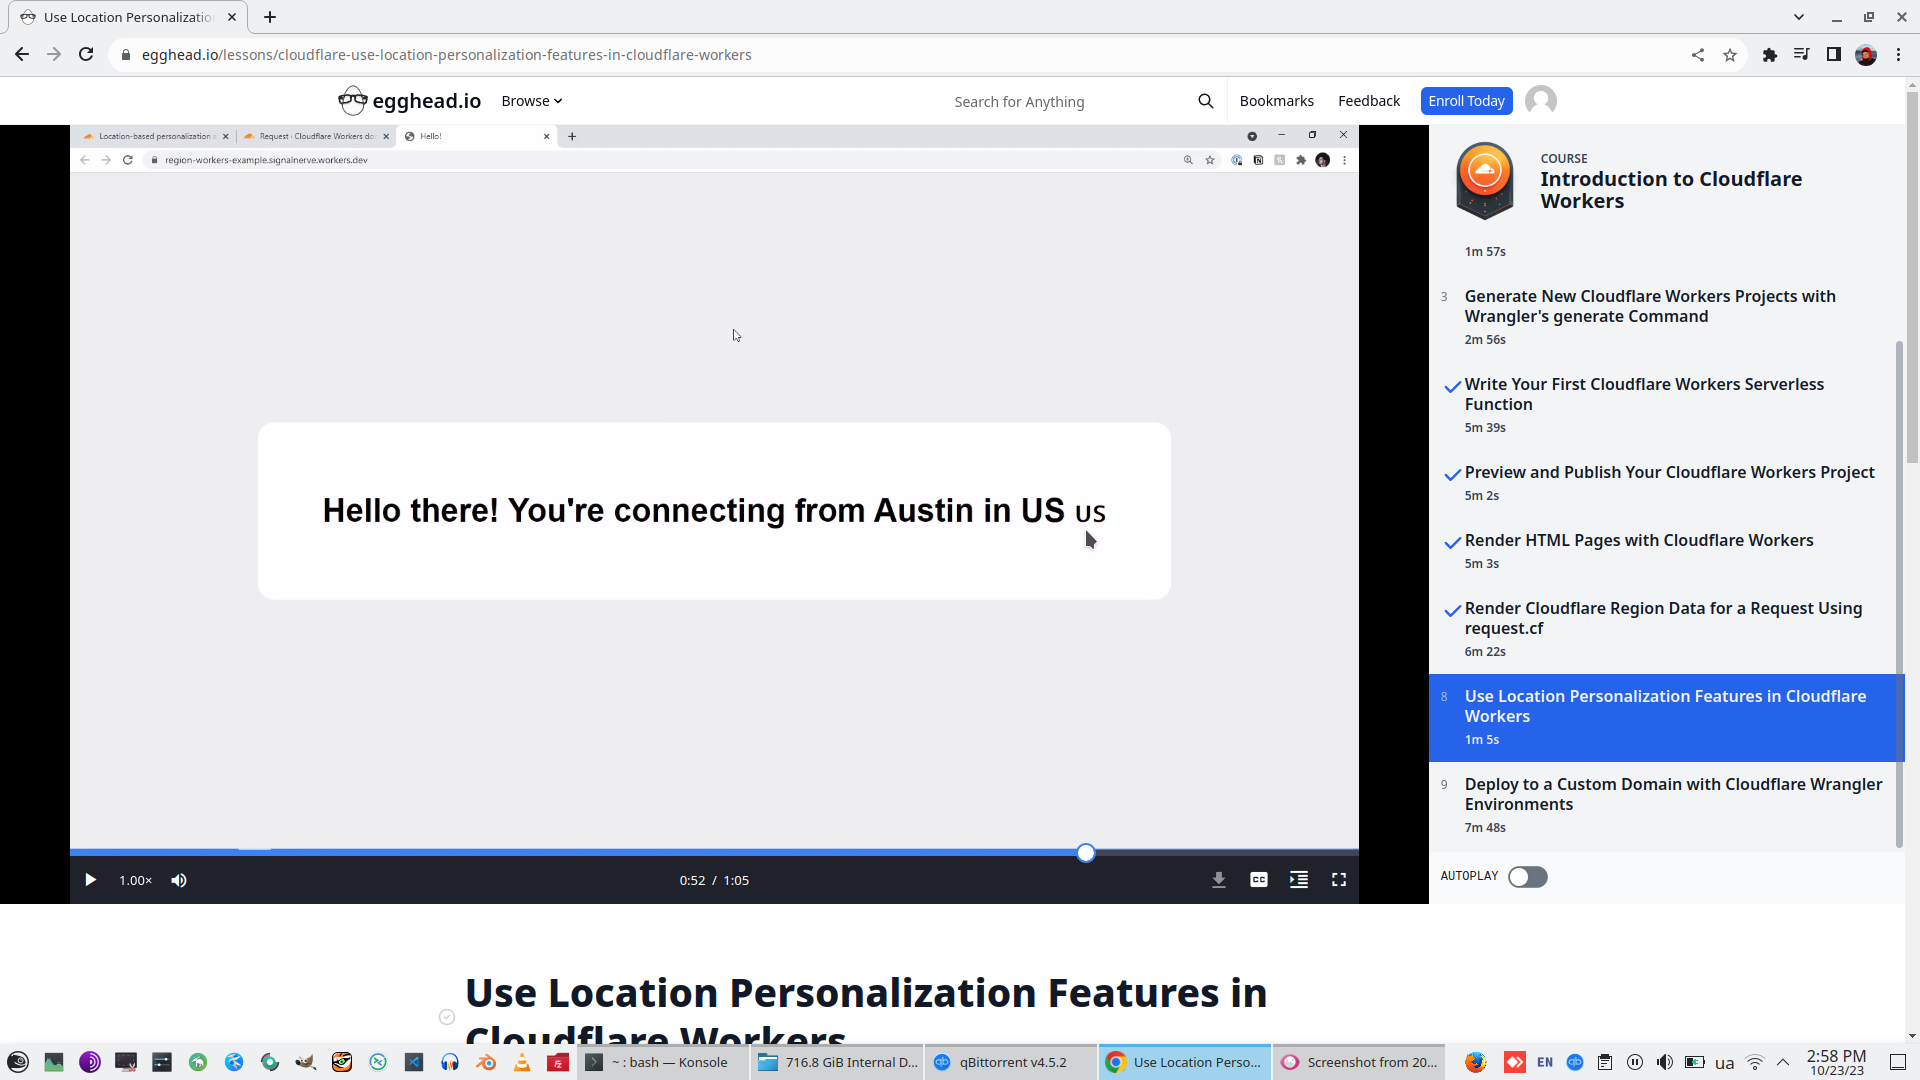
Task: Open the user avatar profile icon
Action: pos(1541,101)
